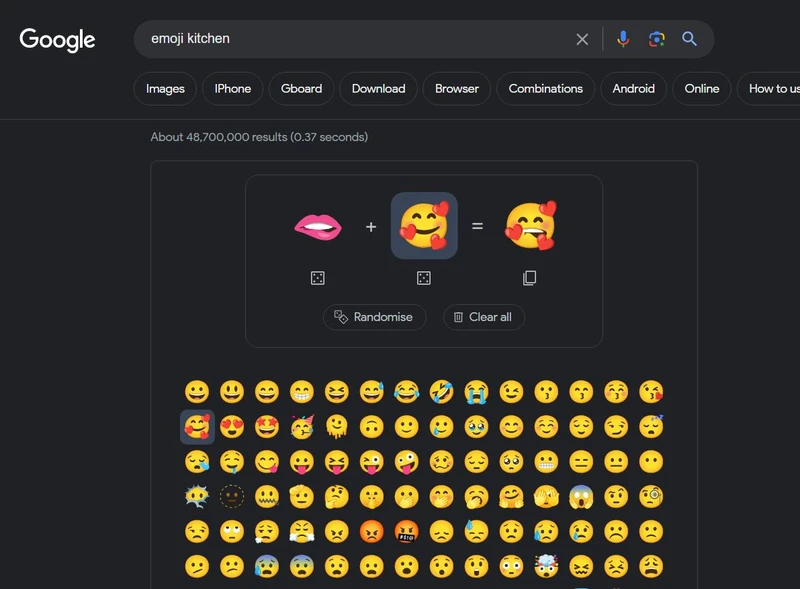This screenshot has width=800, height=589.
Task: Select the face screaming in fear emoji
Action: 581,497
